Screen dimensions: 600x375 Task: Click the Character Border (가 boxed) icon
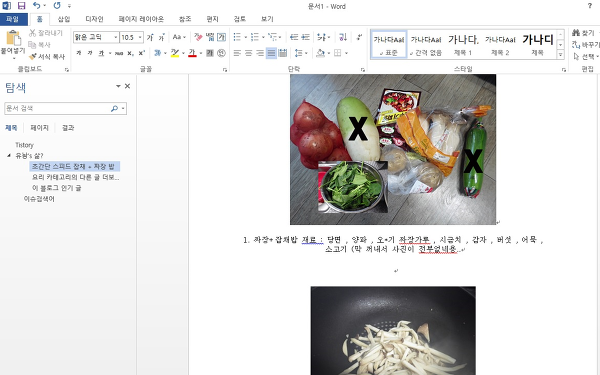click(221, 37)
